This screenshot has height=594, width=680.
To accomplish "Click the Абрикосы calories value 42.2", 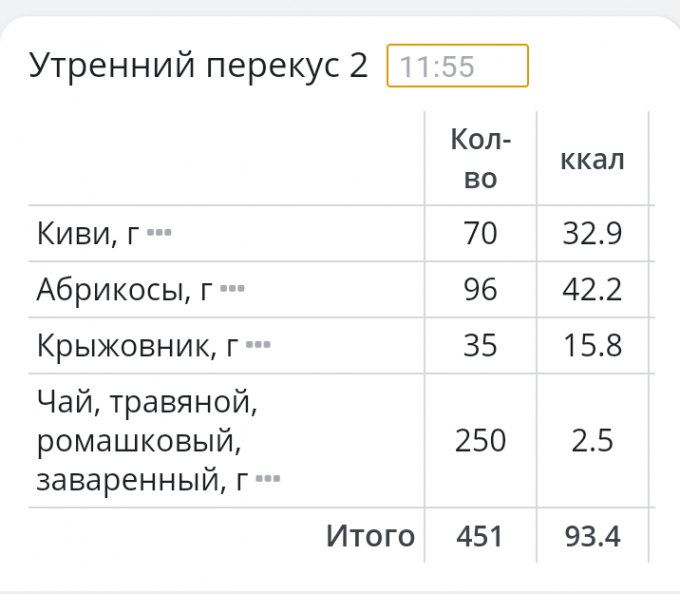I will click(x=593, y=290).
